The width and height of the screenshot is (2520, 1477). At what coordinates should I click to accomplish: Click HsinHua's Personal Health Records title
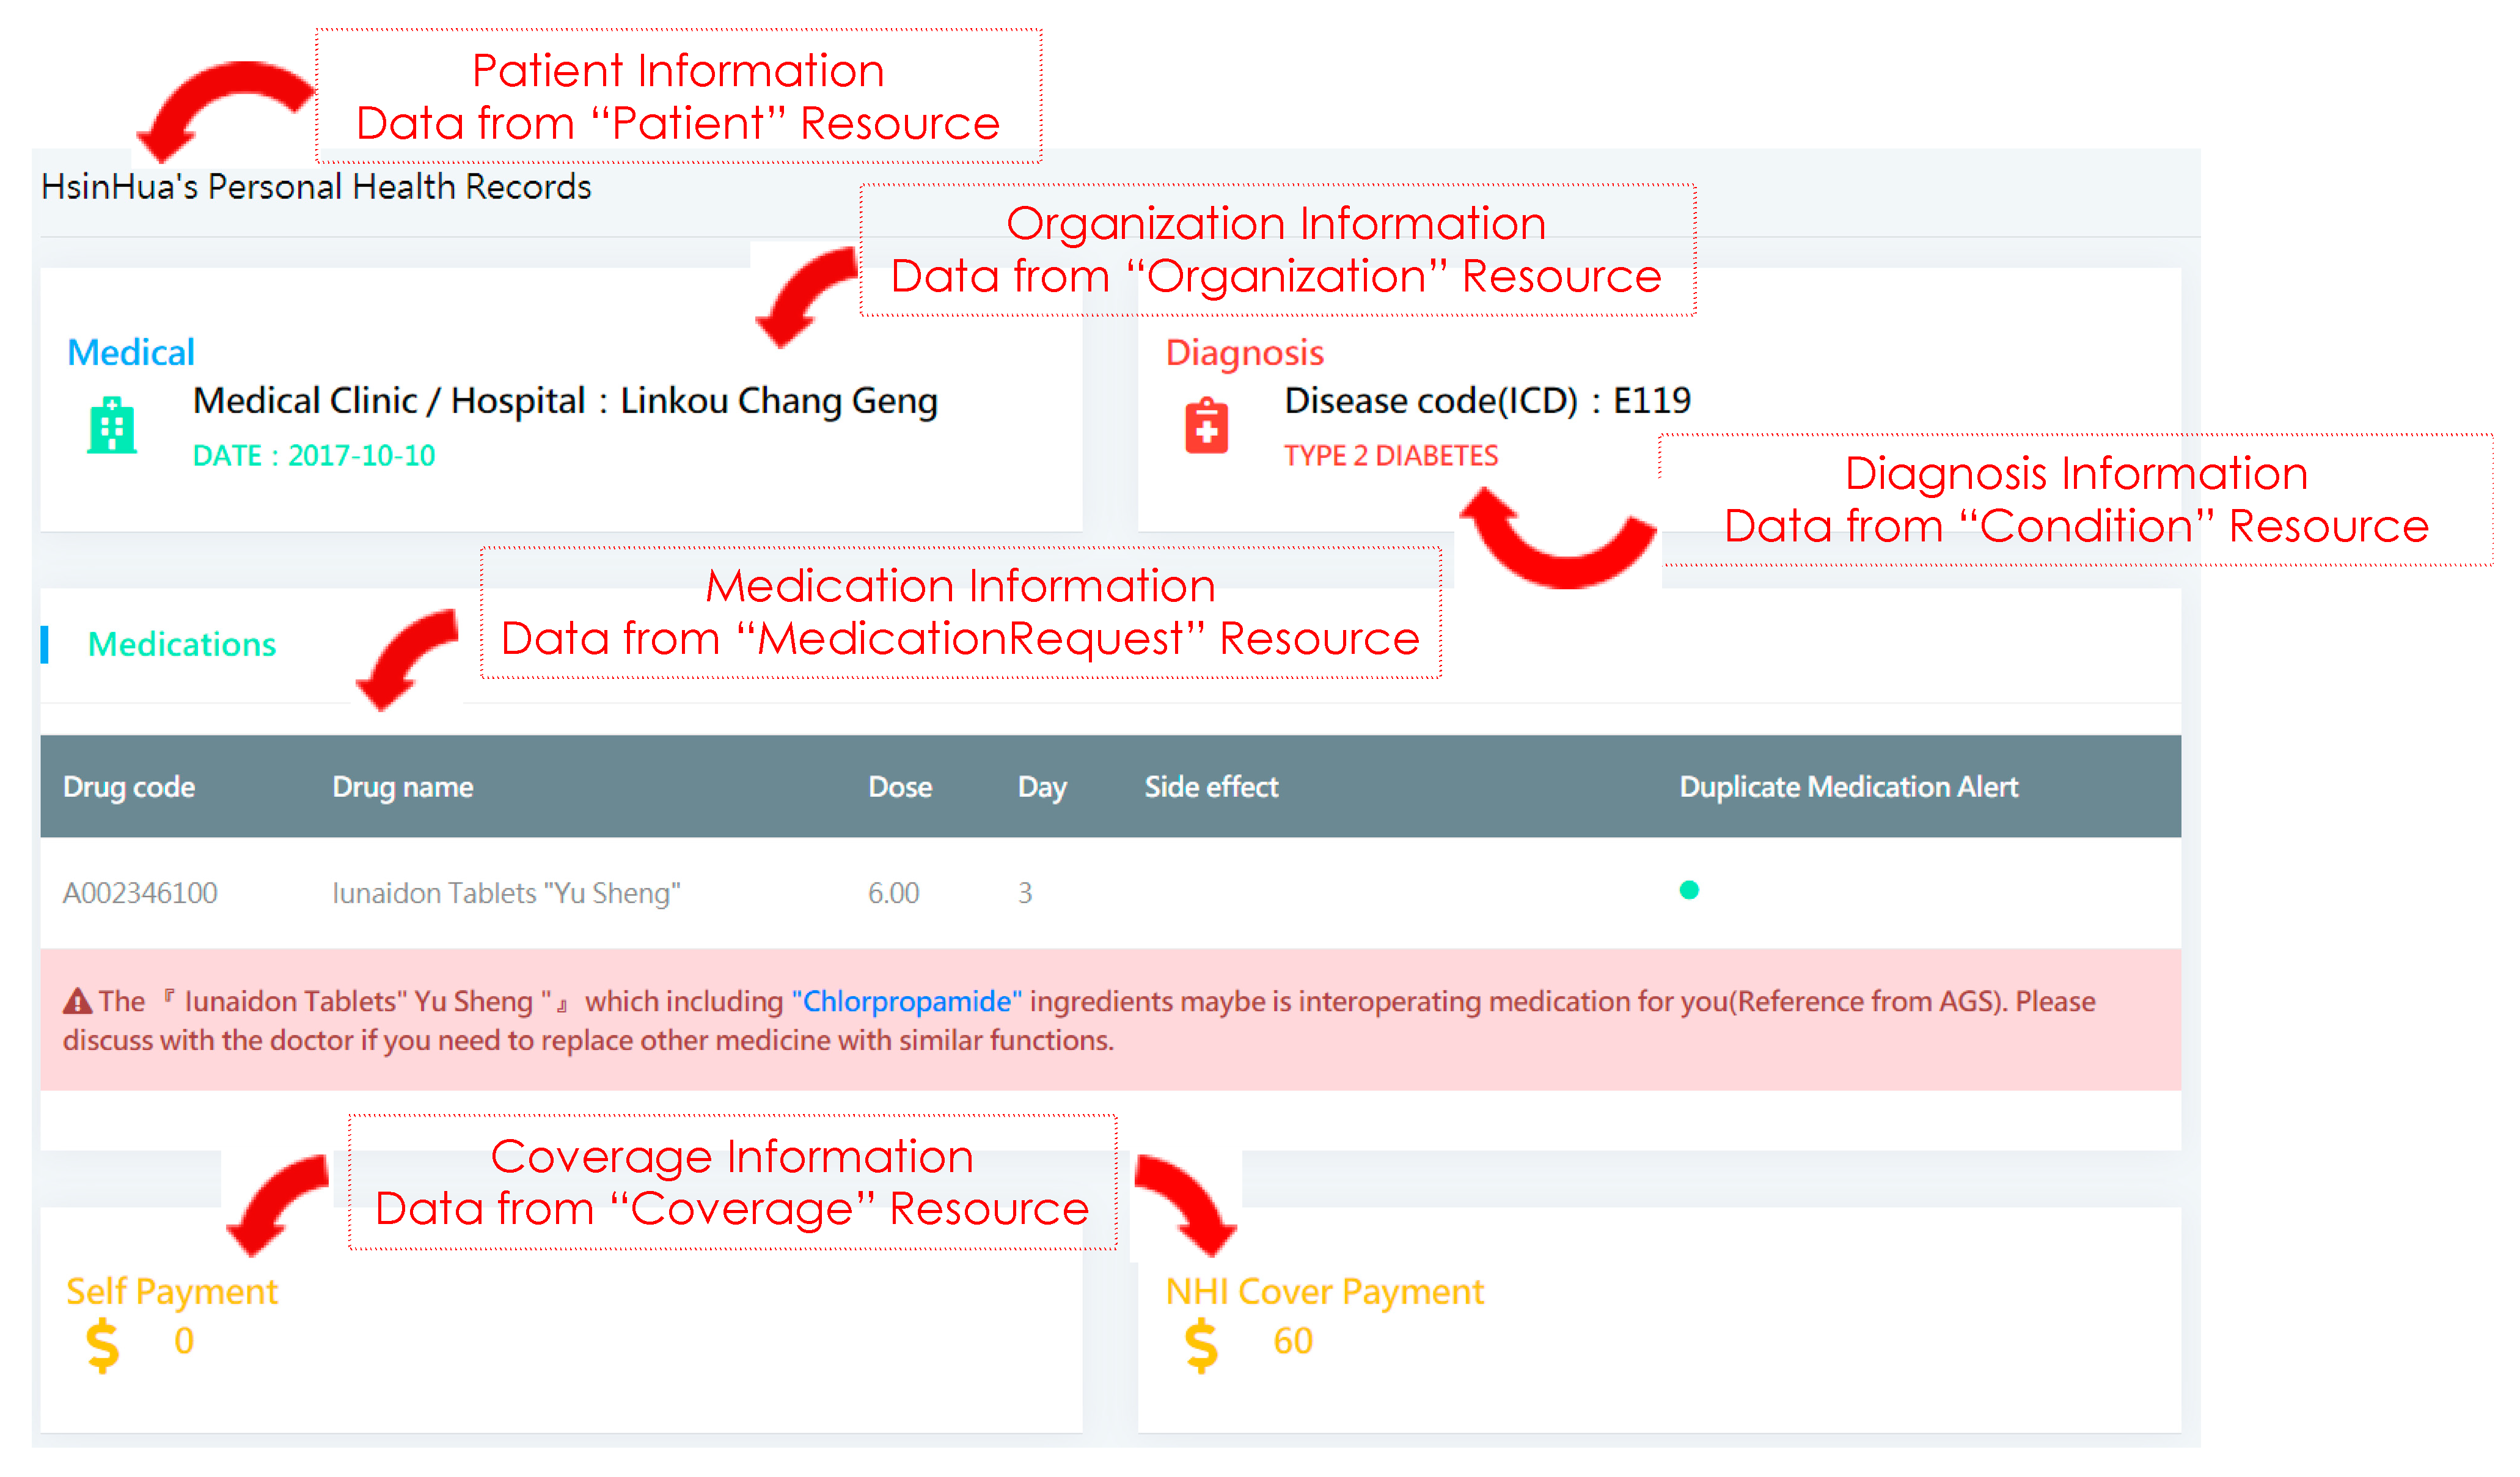[316, 187]
